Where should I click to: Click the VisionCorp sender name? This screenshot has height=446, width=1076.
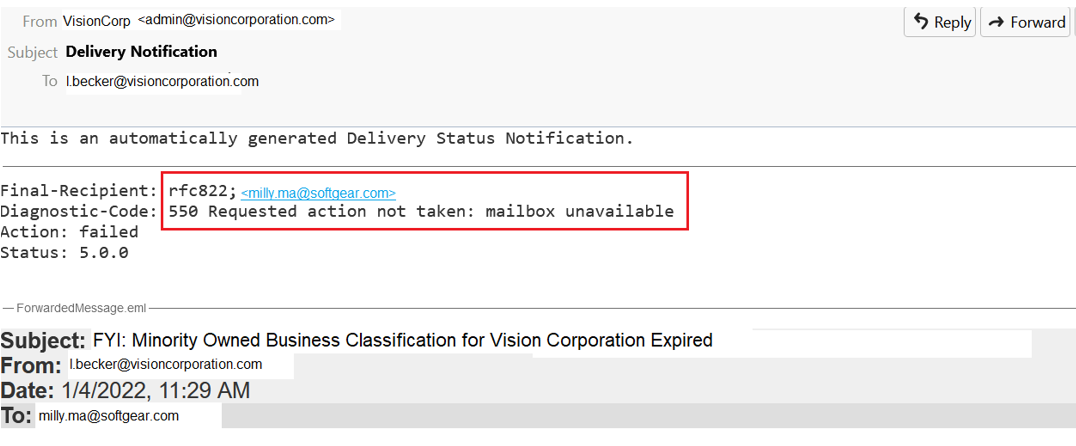coord(96,21)
